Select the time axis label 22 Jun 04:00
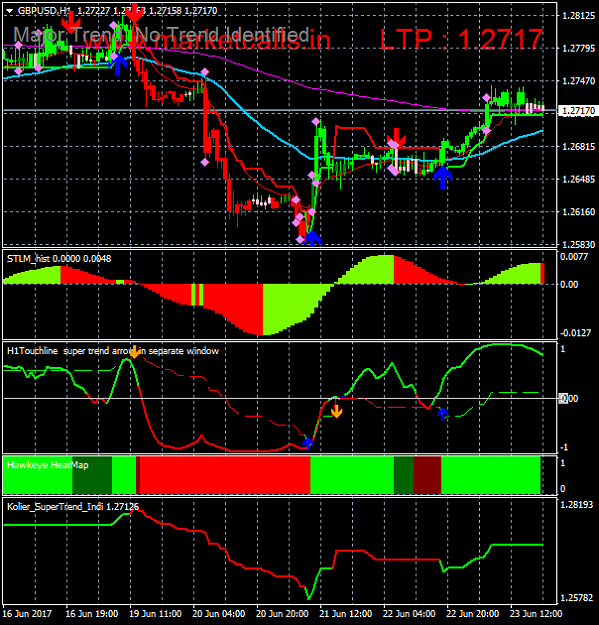599x625 pixels. [x=409, y=613]
